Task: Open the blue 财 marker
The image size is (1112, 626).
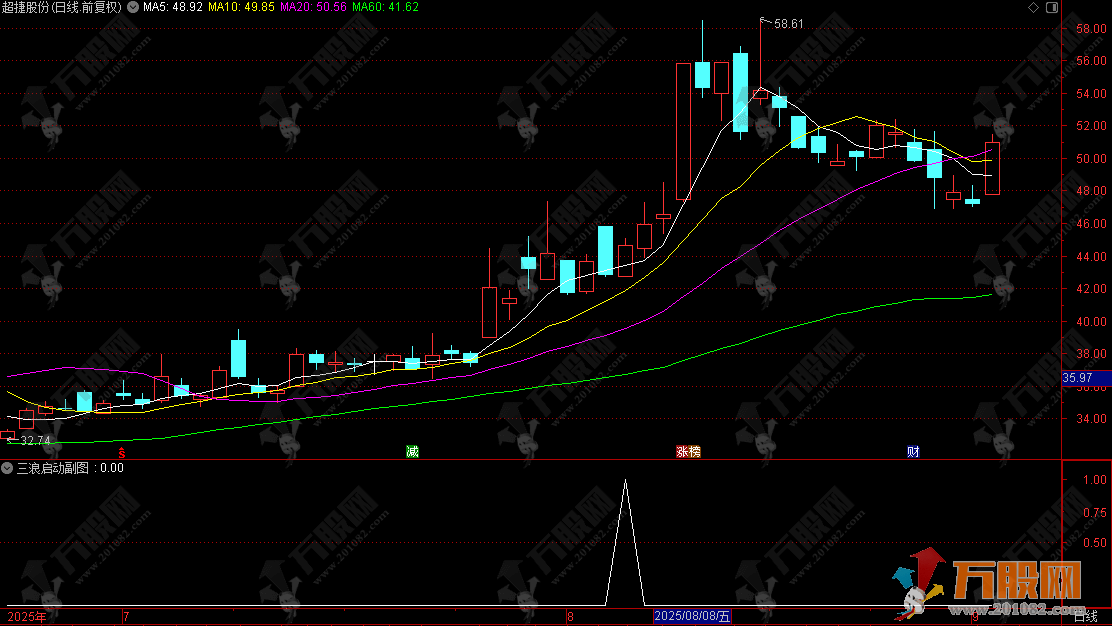Action: point(913,452)
